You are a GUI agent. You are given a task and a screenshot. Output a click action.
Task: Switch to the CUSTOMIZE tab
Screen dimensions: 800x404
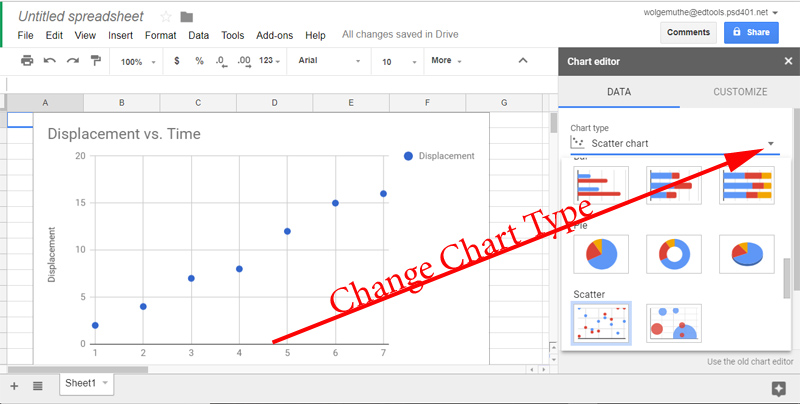(739, 92)
